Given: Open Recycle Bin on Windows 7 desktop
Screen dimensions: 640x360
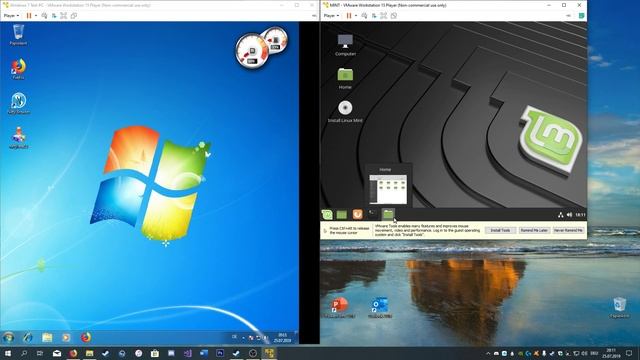Looking at the screenshot, I should [18, 35].
